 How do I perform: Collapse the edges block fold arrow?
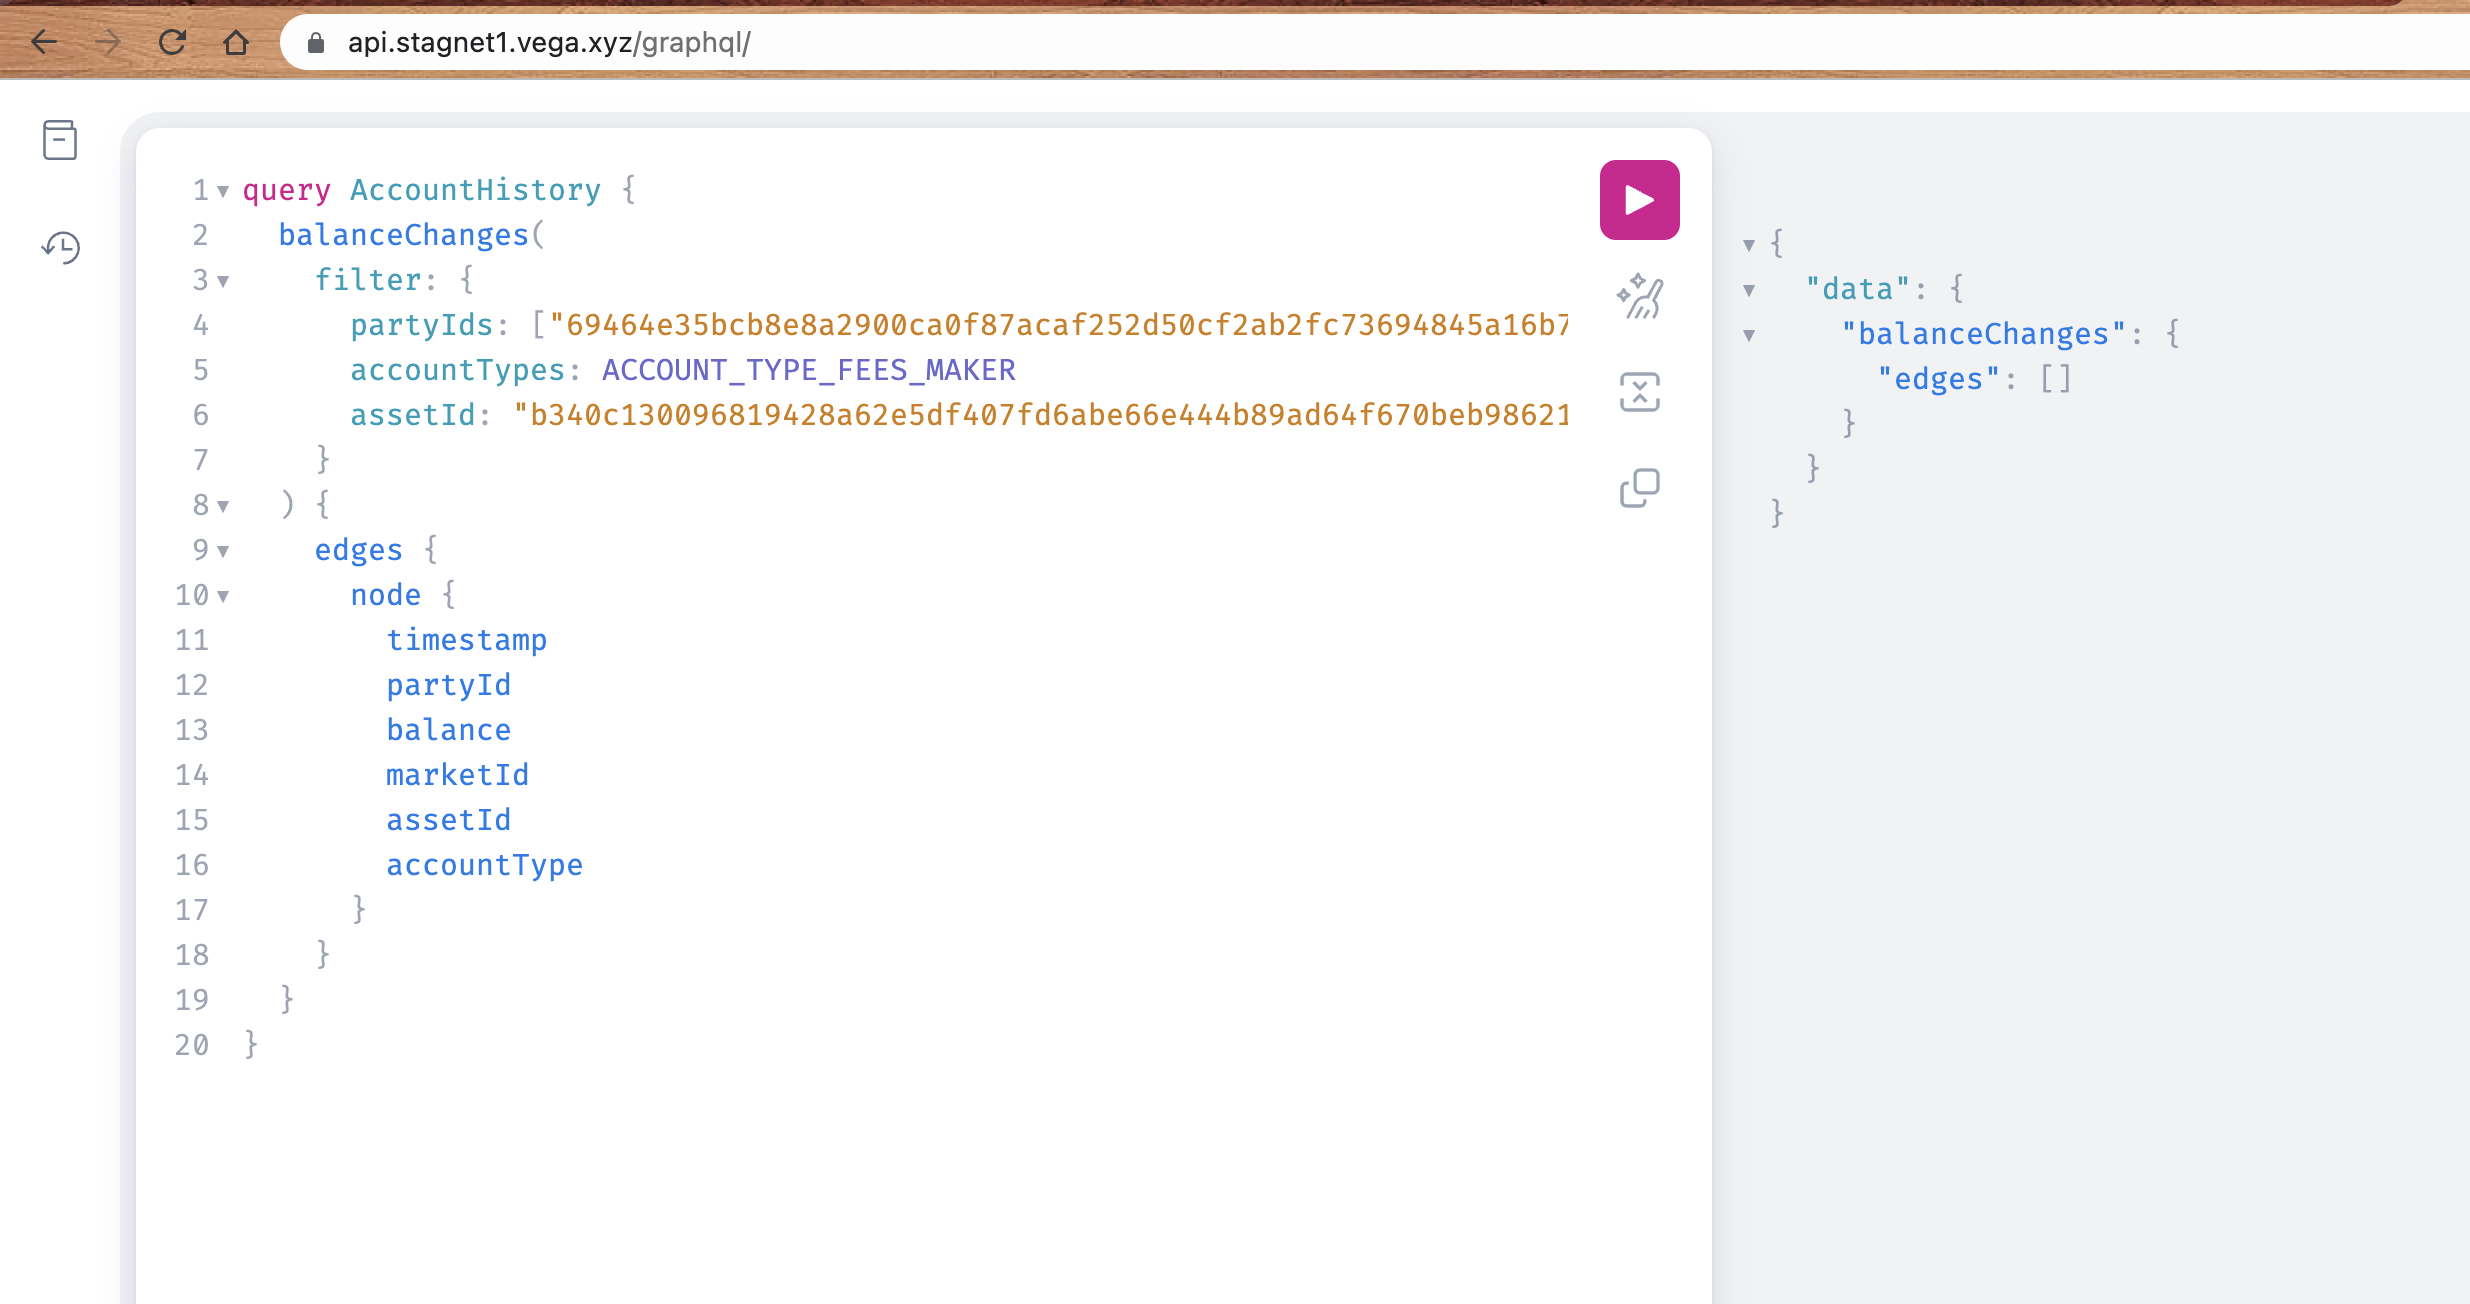222,551
